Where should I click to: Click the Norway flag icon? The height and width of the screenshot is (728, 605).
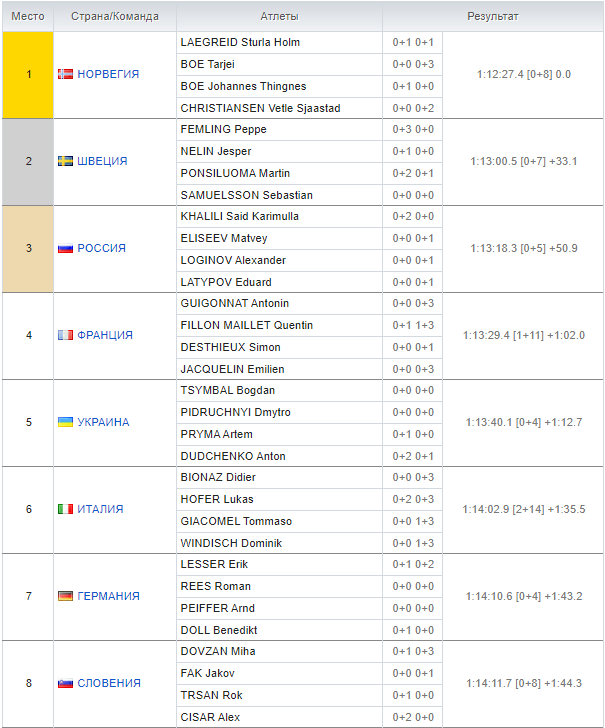pos(65,74)
